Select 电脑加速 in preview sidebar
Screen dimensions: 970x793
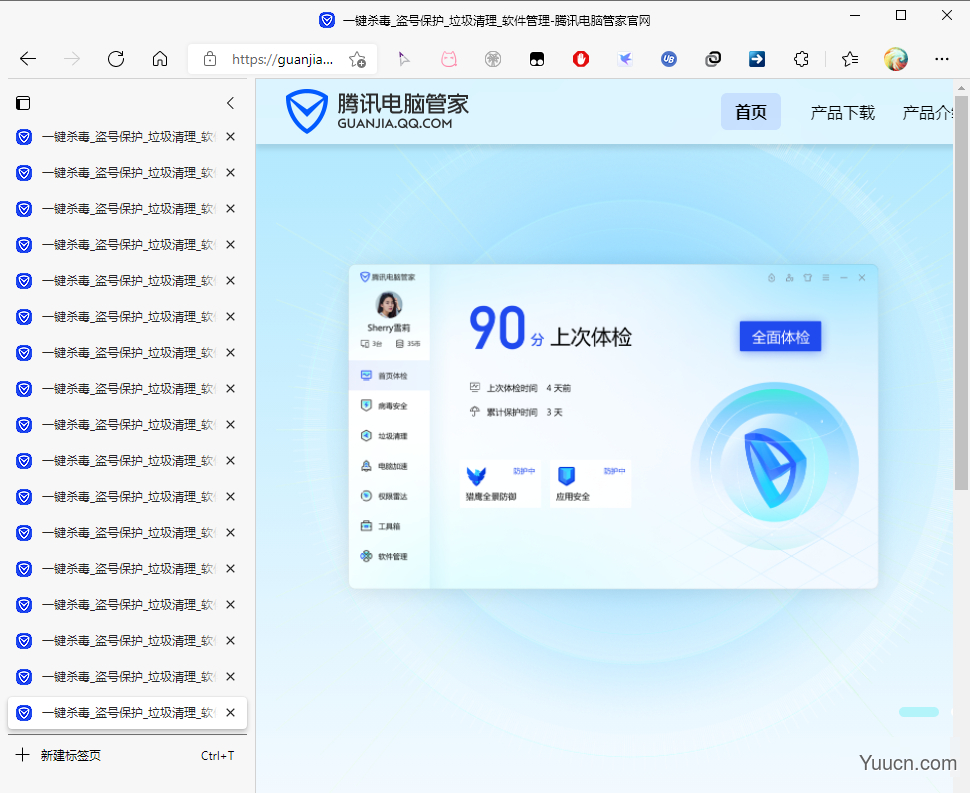[x=389, y=466]
